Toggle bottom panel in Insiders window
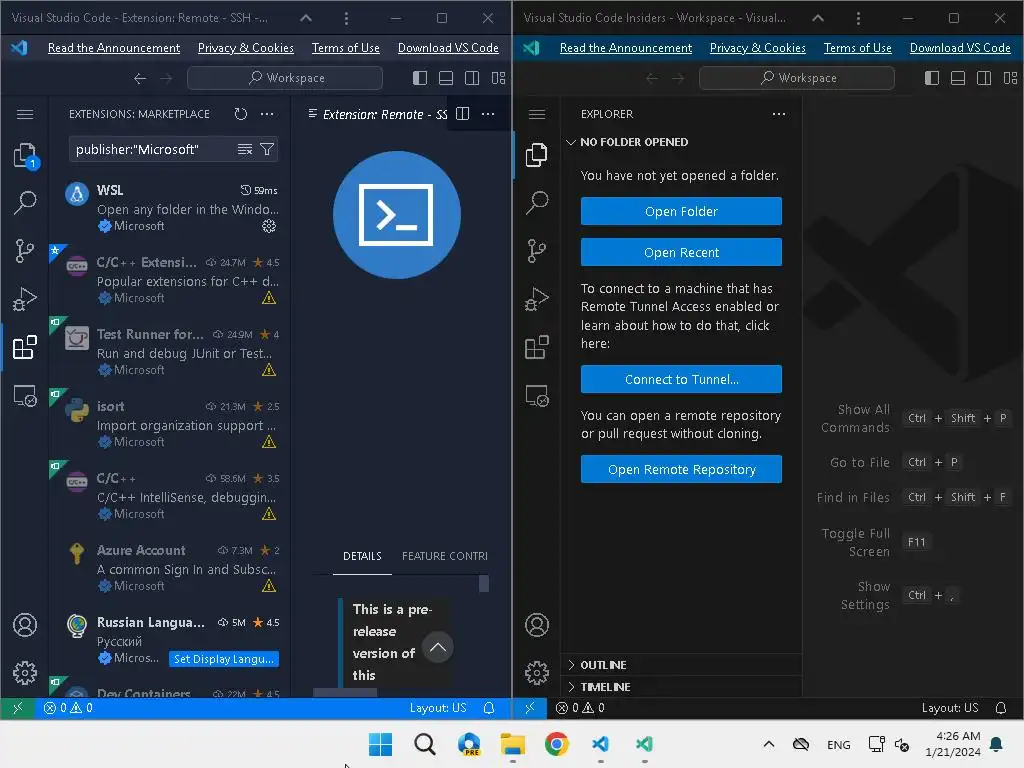 pos(958,78)
